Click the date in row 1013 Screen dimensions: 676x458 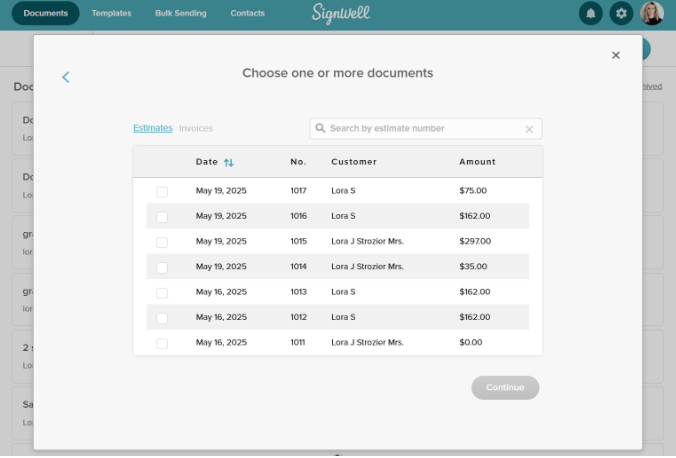pyautogui.click(x=221, y=292)
